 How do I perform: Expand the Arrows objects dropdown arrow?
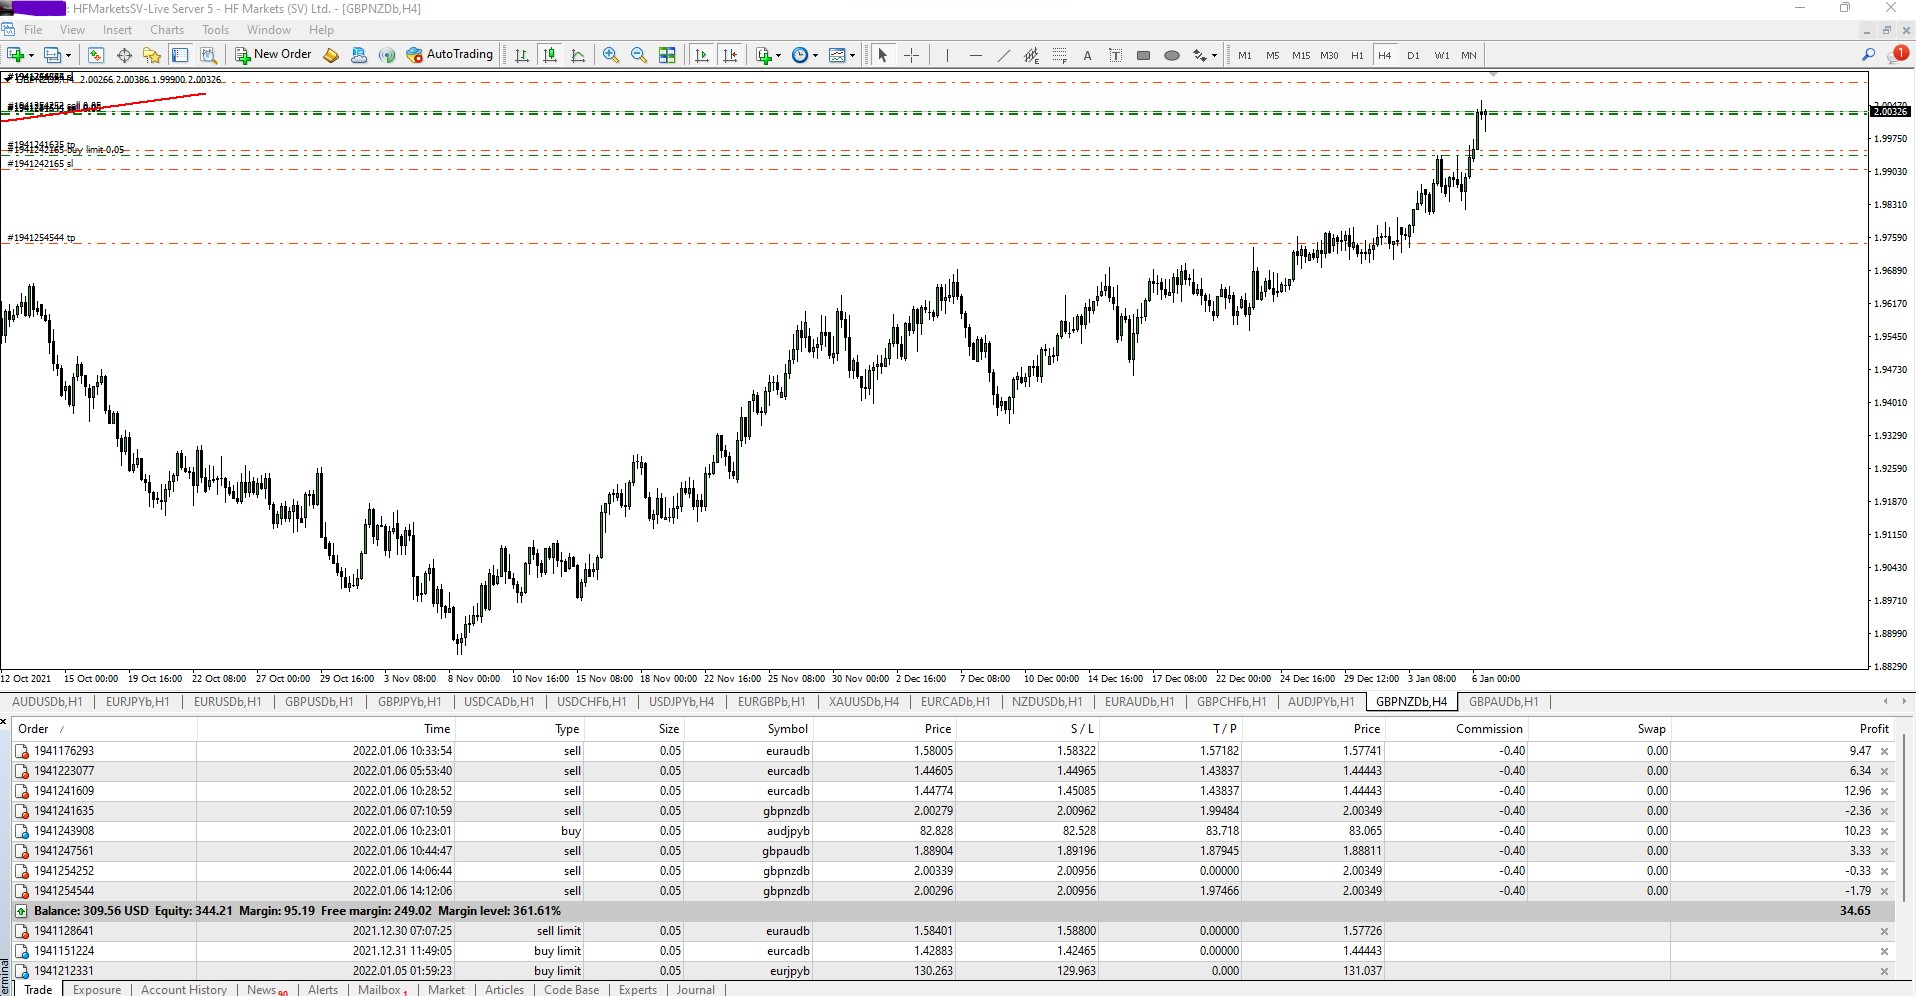click(1214, 56)
